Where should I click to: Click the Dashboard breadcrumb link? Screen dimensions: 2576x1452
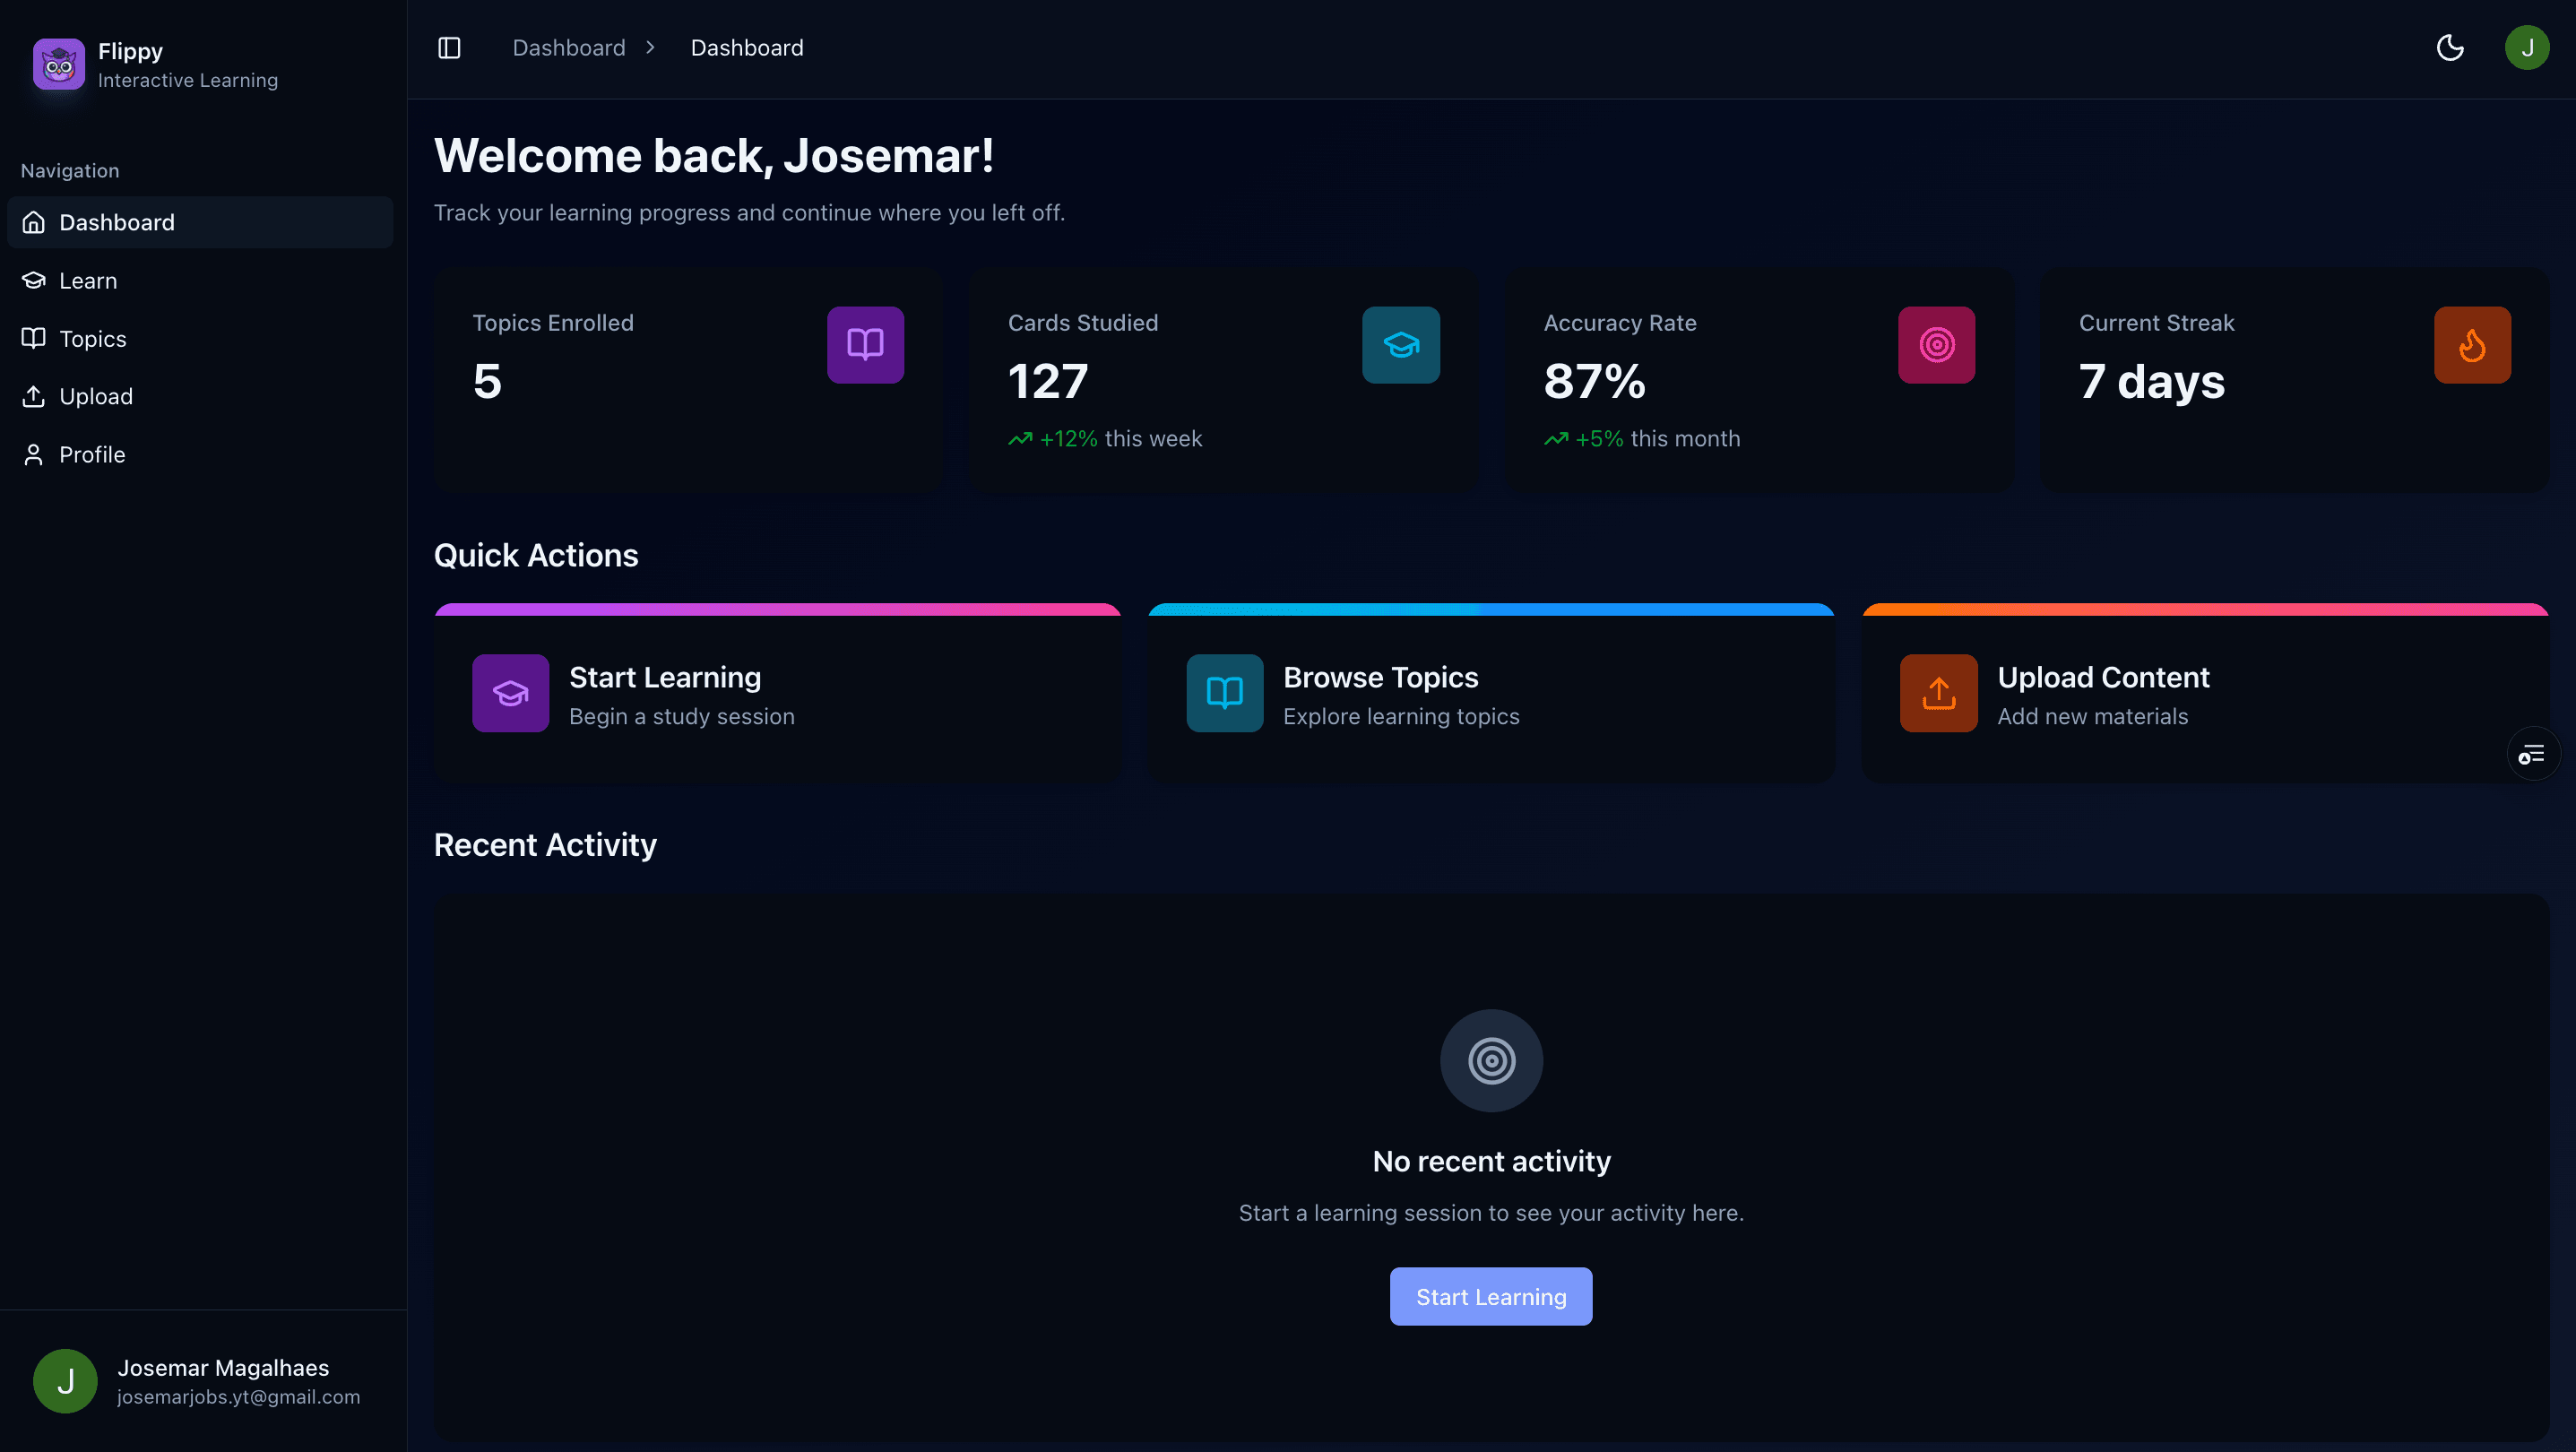(568, 47)
